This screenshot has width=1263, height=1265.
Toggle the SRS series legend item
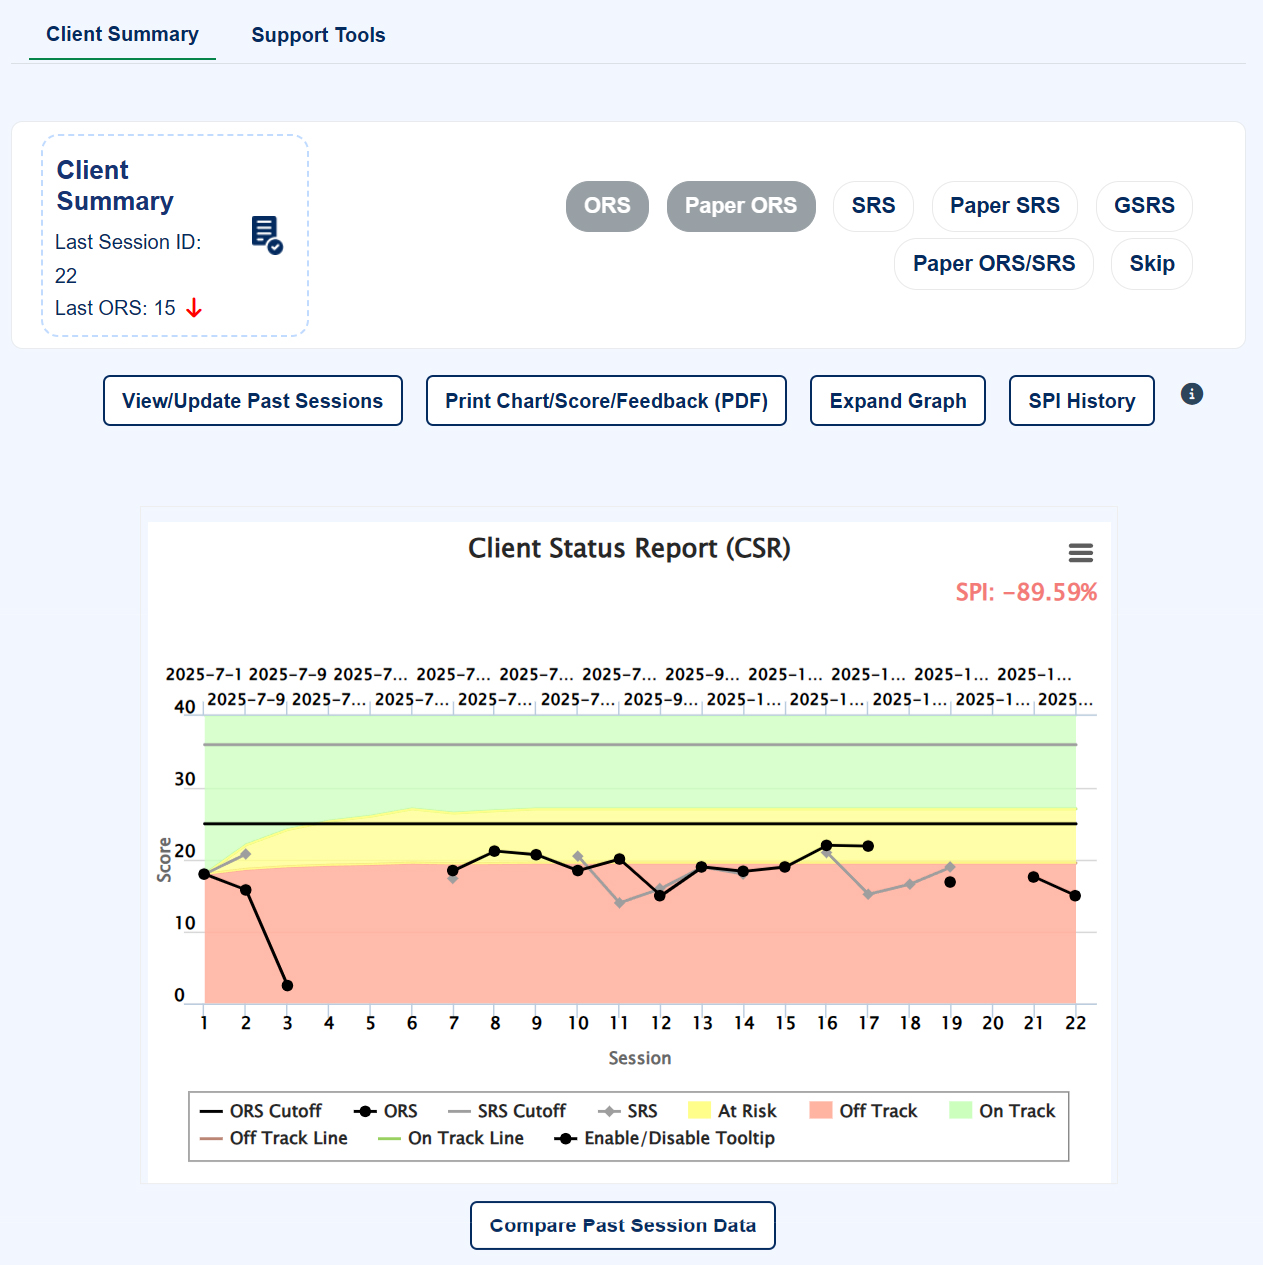[628, 1111]
